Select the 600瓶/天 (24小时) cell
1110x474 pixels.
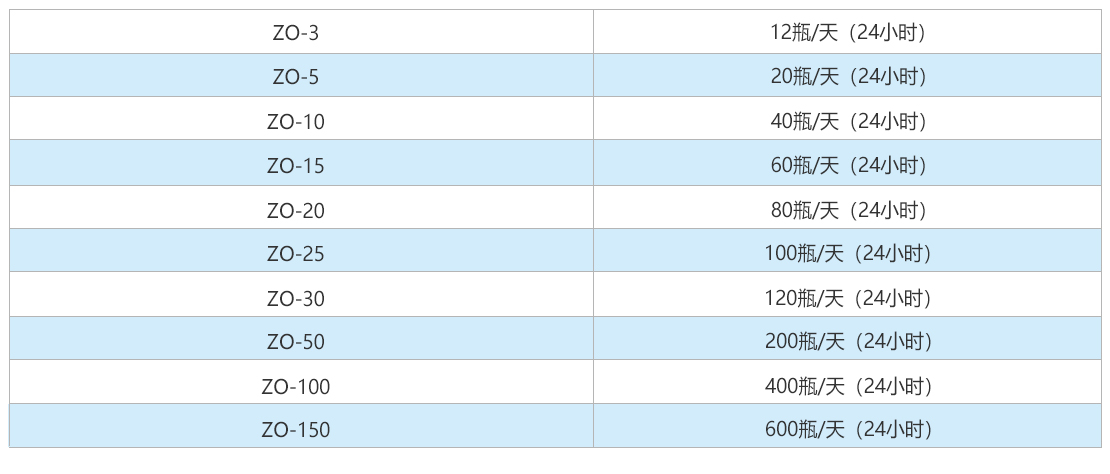[847, 430]
